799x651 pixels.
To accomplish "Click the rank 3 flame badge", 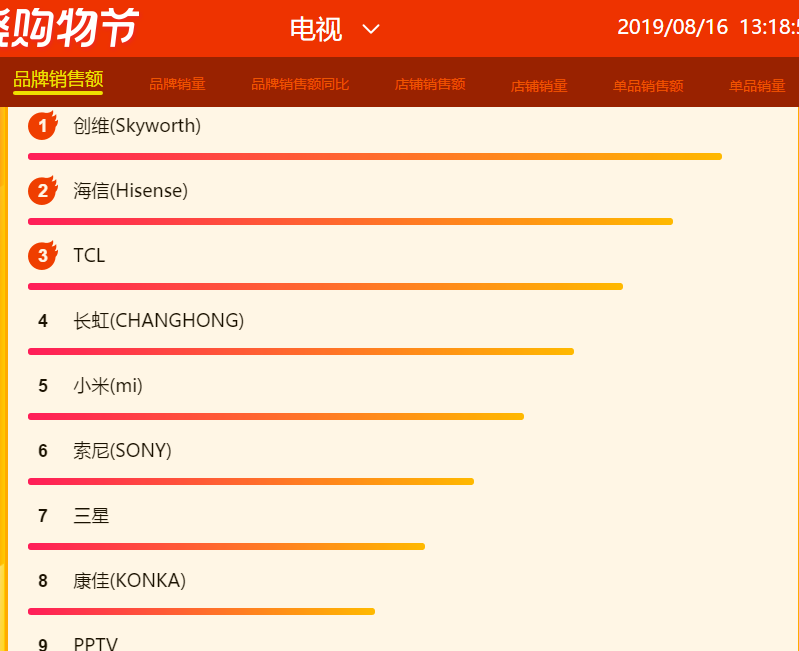I will tap(43, 255).
